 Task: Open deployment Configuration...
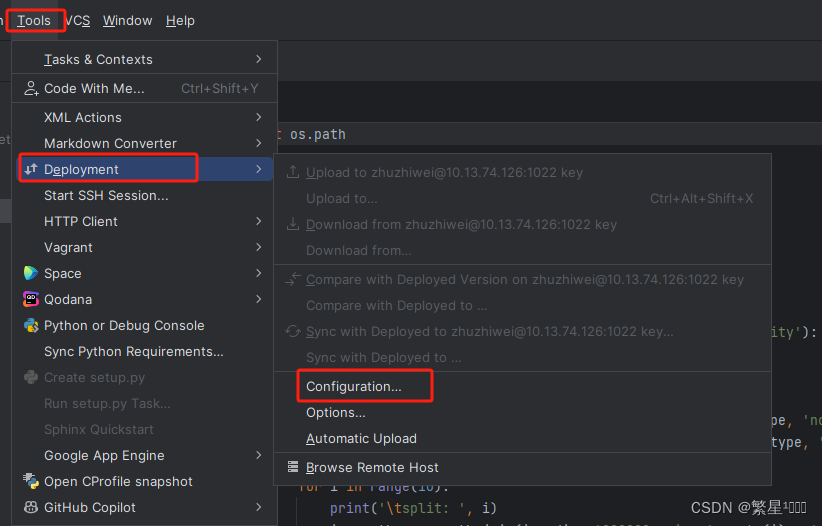click(522, 387)
